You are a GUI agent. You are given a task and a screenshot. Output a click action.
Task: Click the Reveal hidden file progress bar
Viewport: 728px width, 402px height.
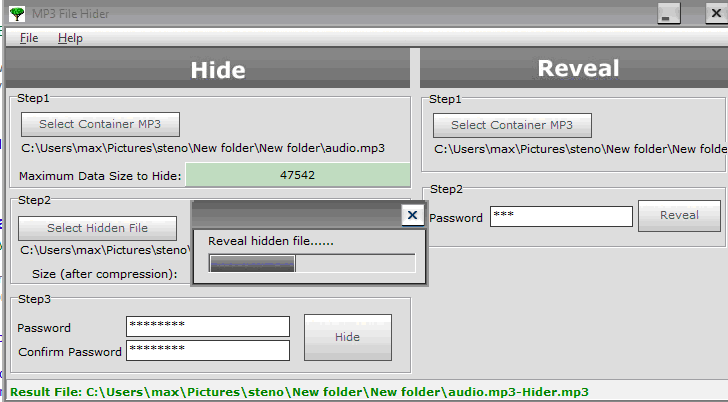[x=312, y=263]
